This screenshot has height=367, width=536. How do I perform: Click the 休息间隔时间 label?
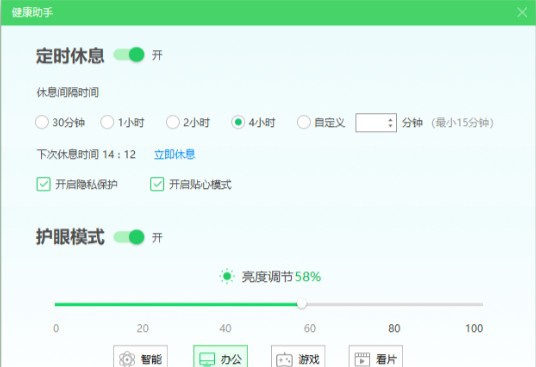(68, 92)
